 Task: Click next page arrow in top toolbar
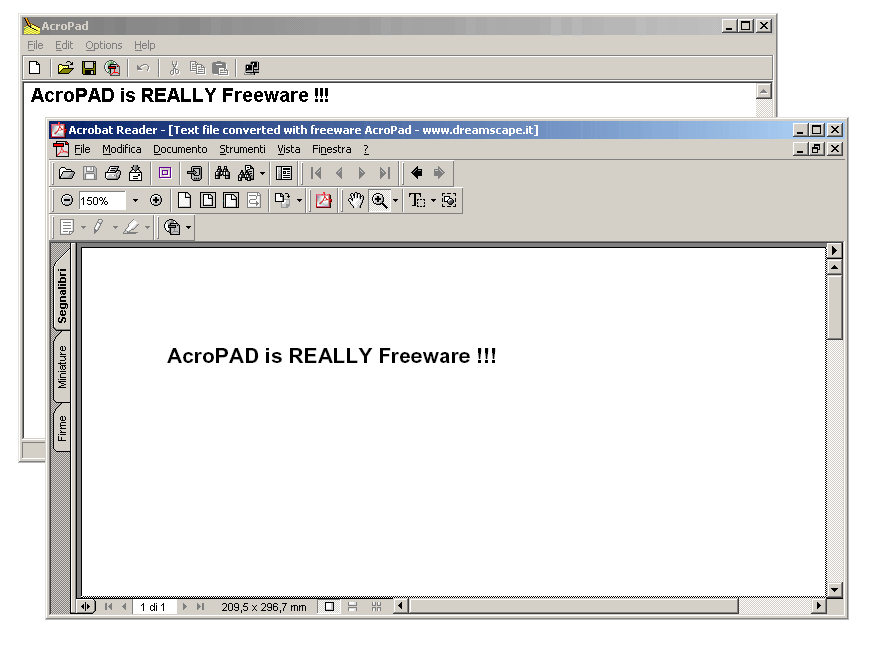[x=362, y=173]
